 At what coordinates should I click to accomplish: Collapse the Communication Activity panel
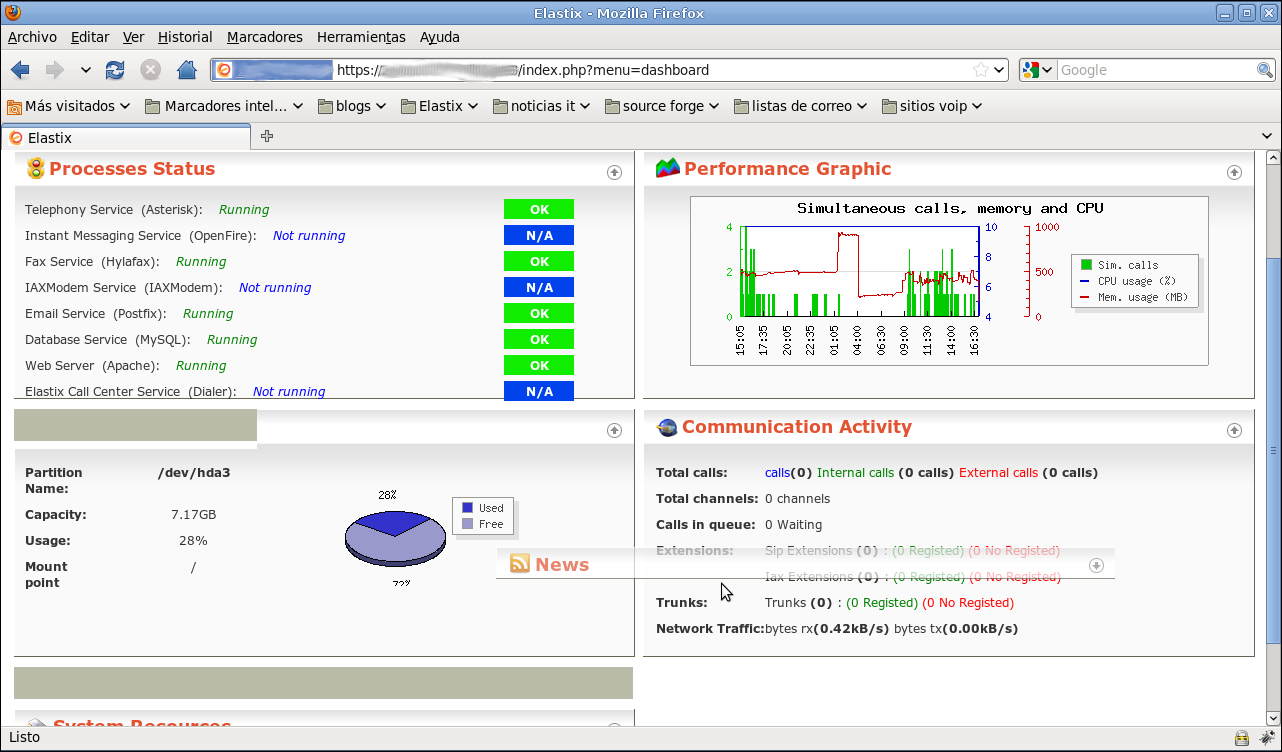[x=1234, y=430]
